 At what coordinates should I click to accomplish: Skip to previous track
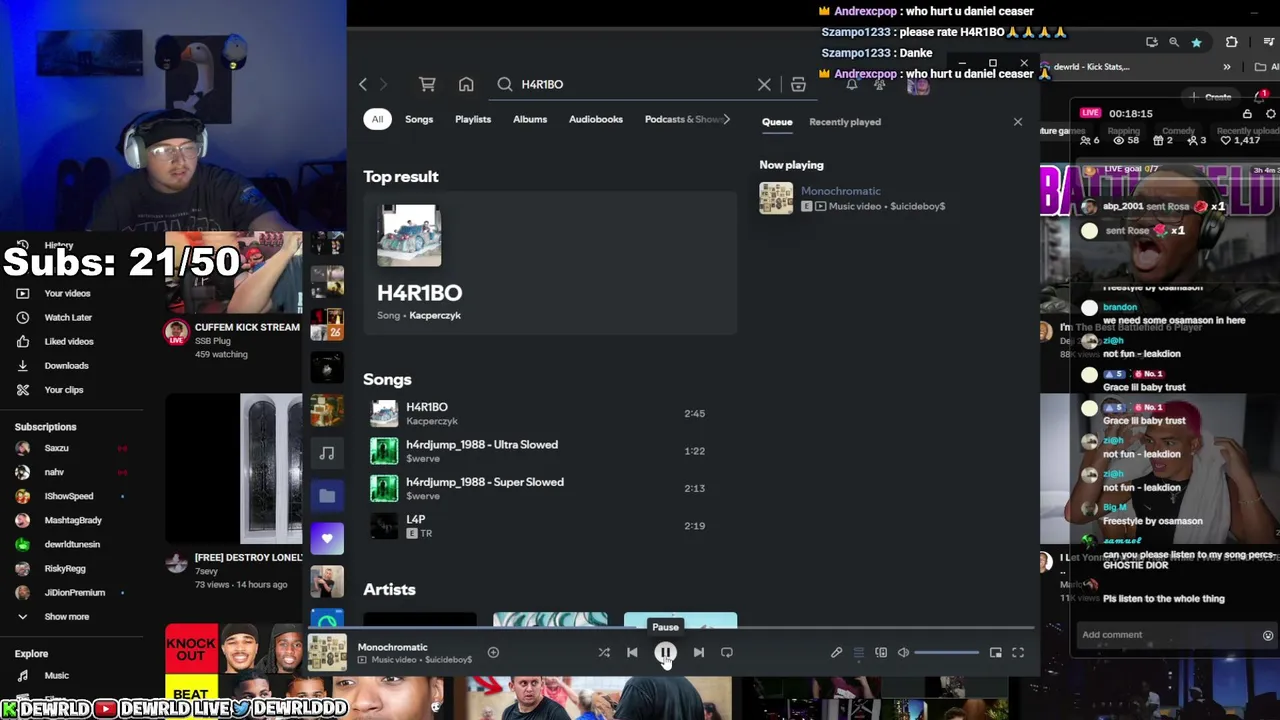(632, 653)
